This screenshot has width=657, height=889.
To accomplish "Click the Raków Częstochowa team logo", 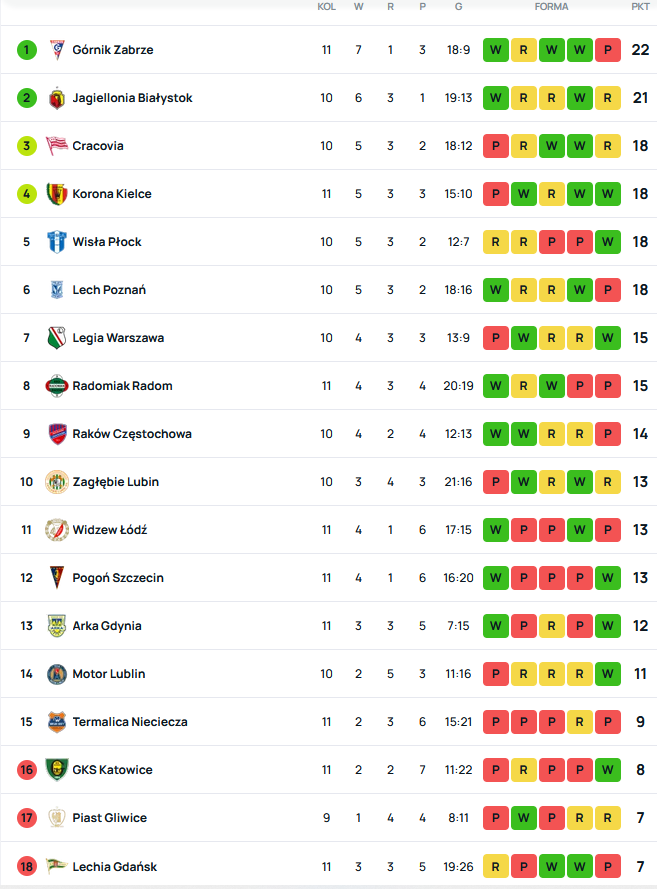I will (x=57, y=434).
